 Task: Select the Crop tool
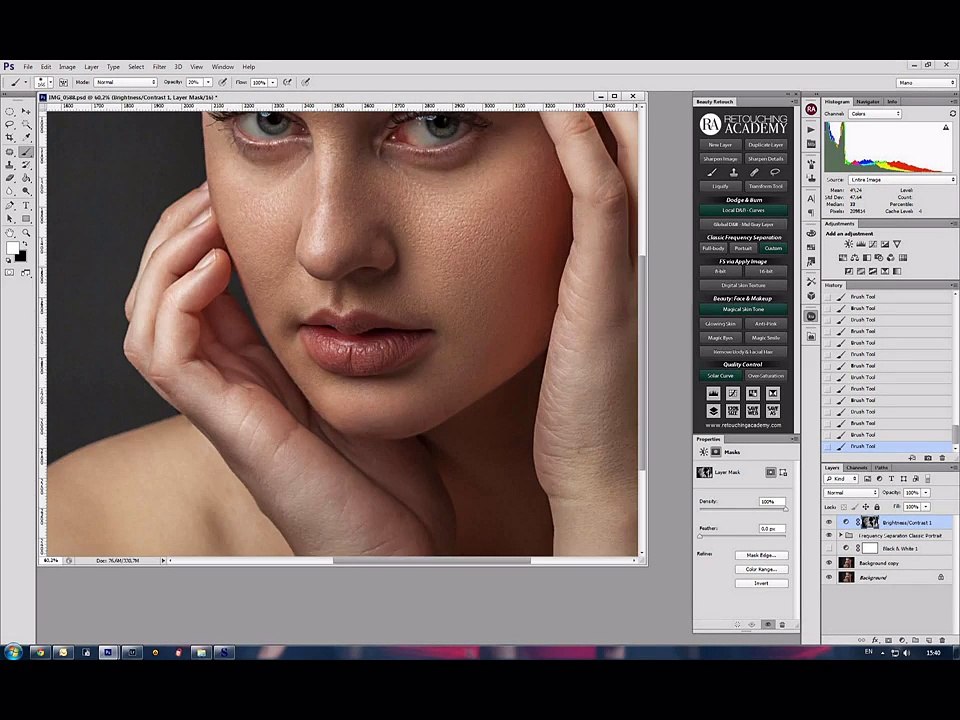click(10, 138)
